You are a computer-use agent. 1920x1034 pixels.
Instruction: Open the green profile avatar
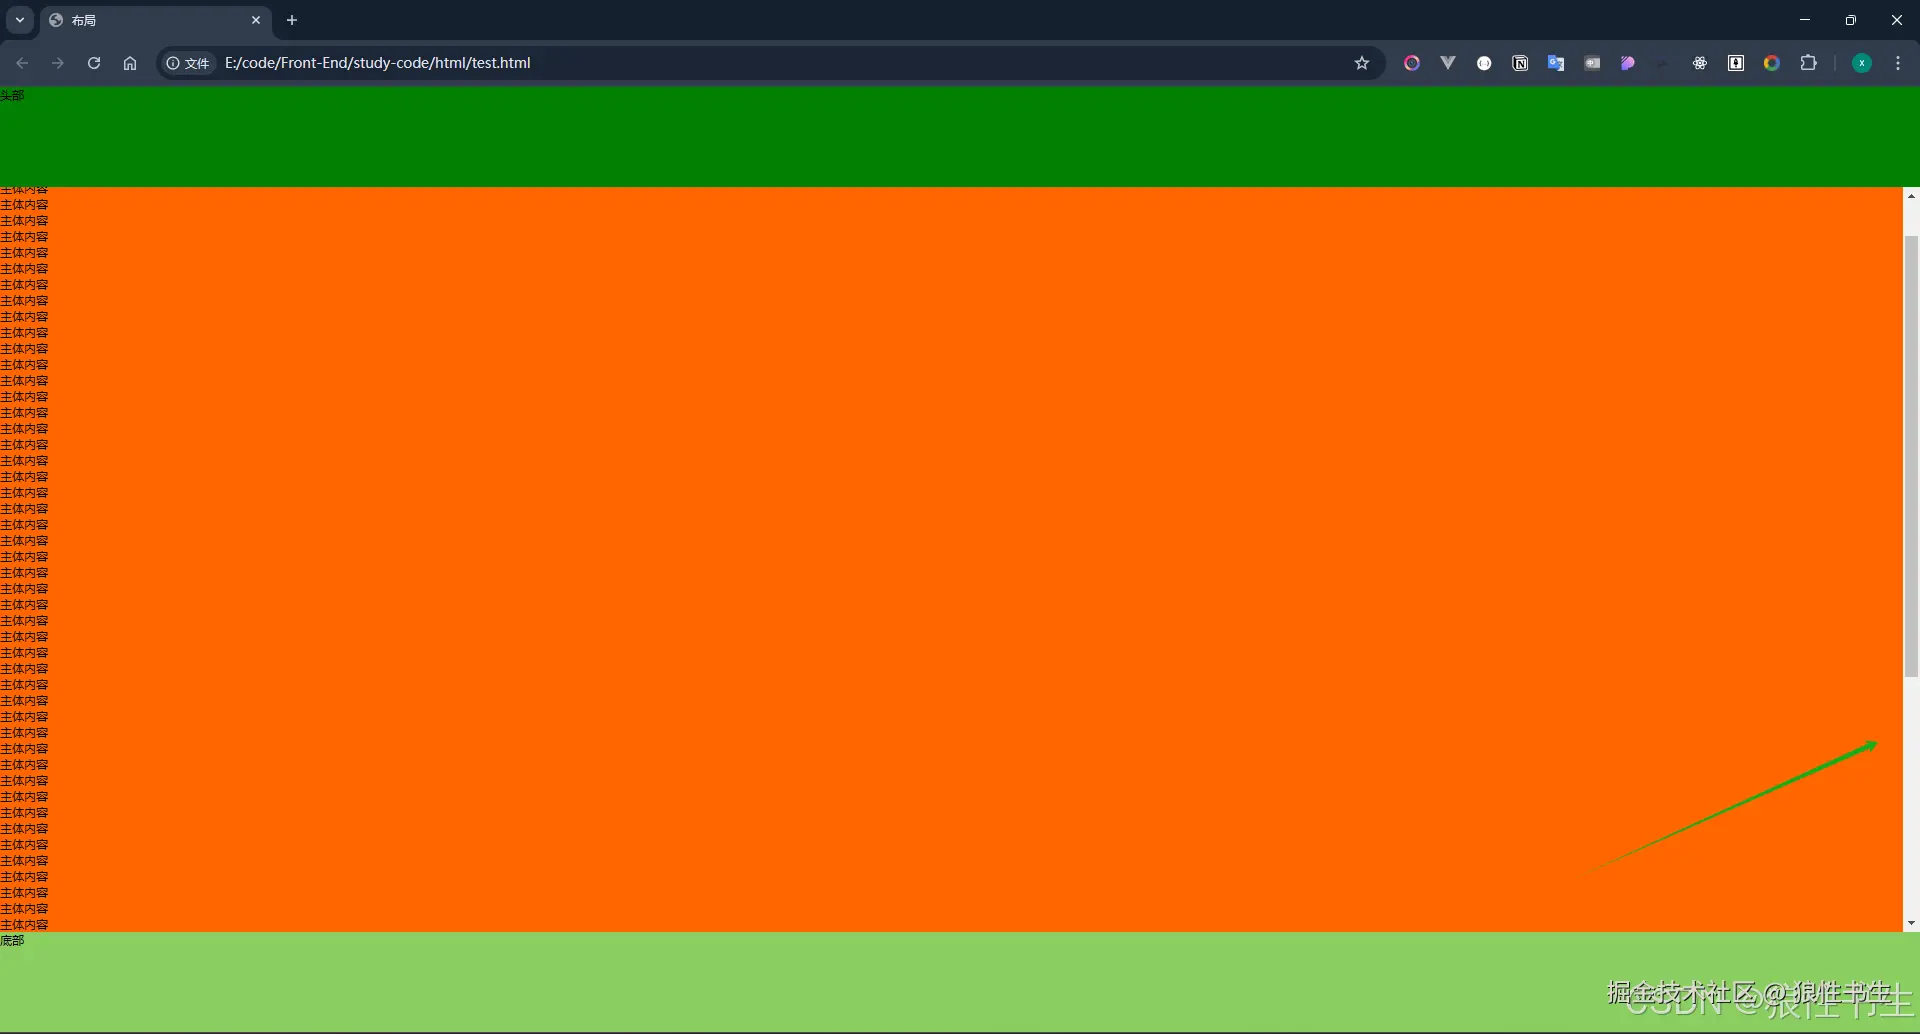point(1862,63)
